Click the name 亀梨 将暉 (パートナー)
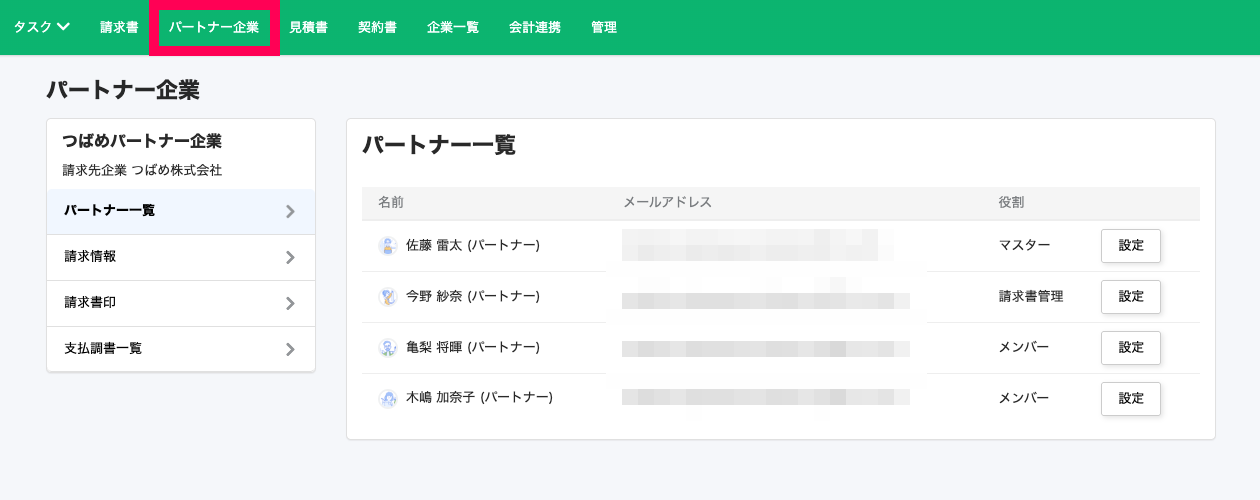This screenshot has height=500, width=1260. point(473,347)
